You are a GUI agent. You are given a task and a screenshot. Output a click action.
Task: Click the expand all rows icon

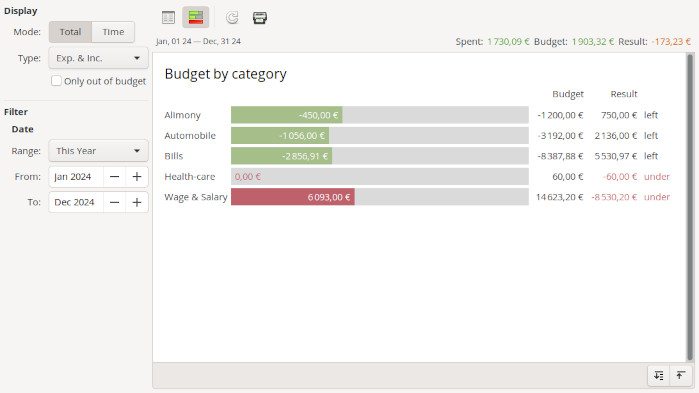point(659,376)
